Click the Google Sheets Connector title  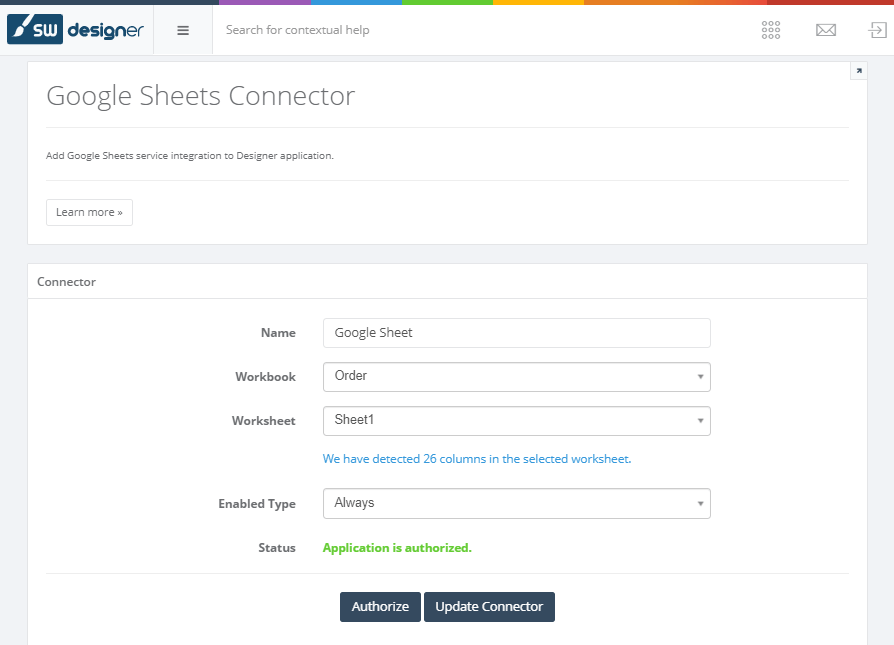click(x=201, y=96)
